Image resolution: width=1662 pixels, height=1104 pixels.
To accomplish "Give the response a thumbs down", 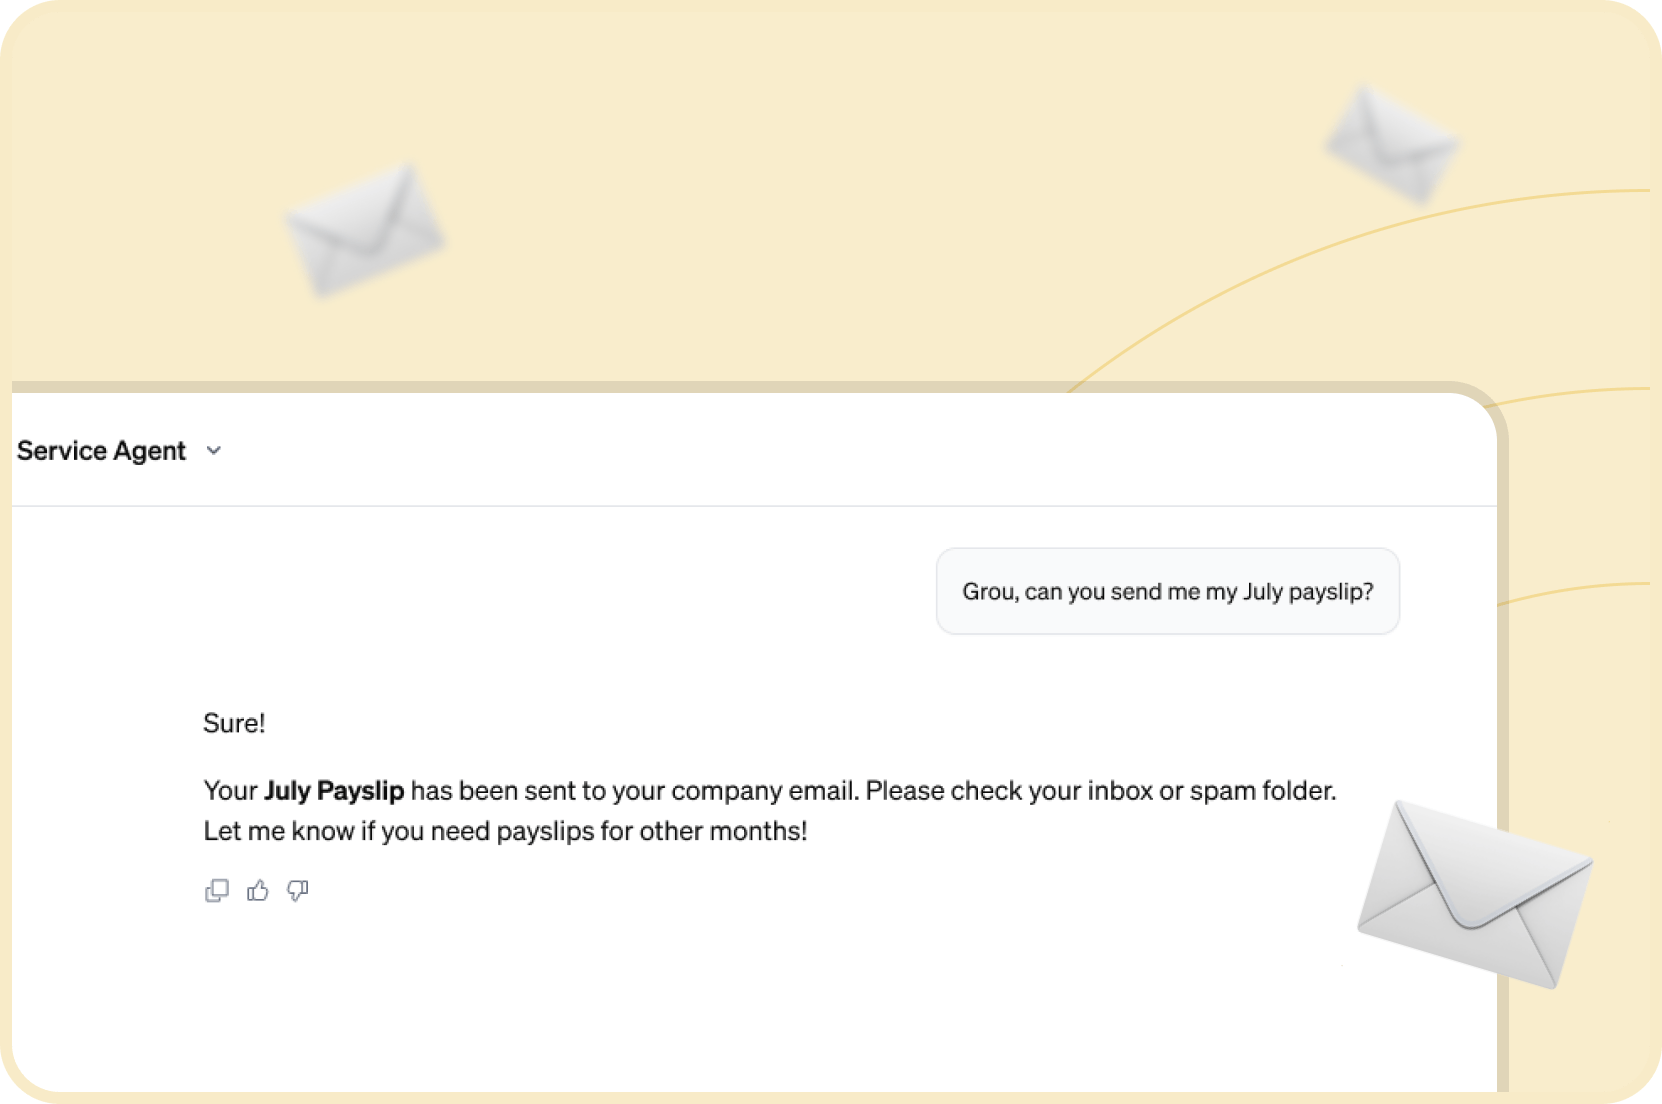I will point(298,890).
